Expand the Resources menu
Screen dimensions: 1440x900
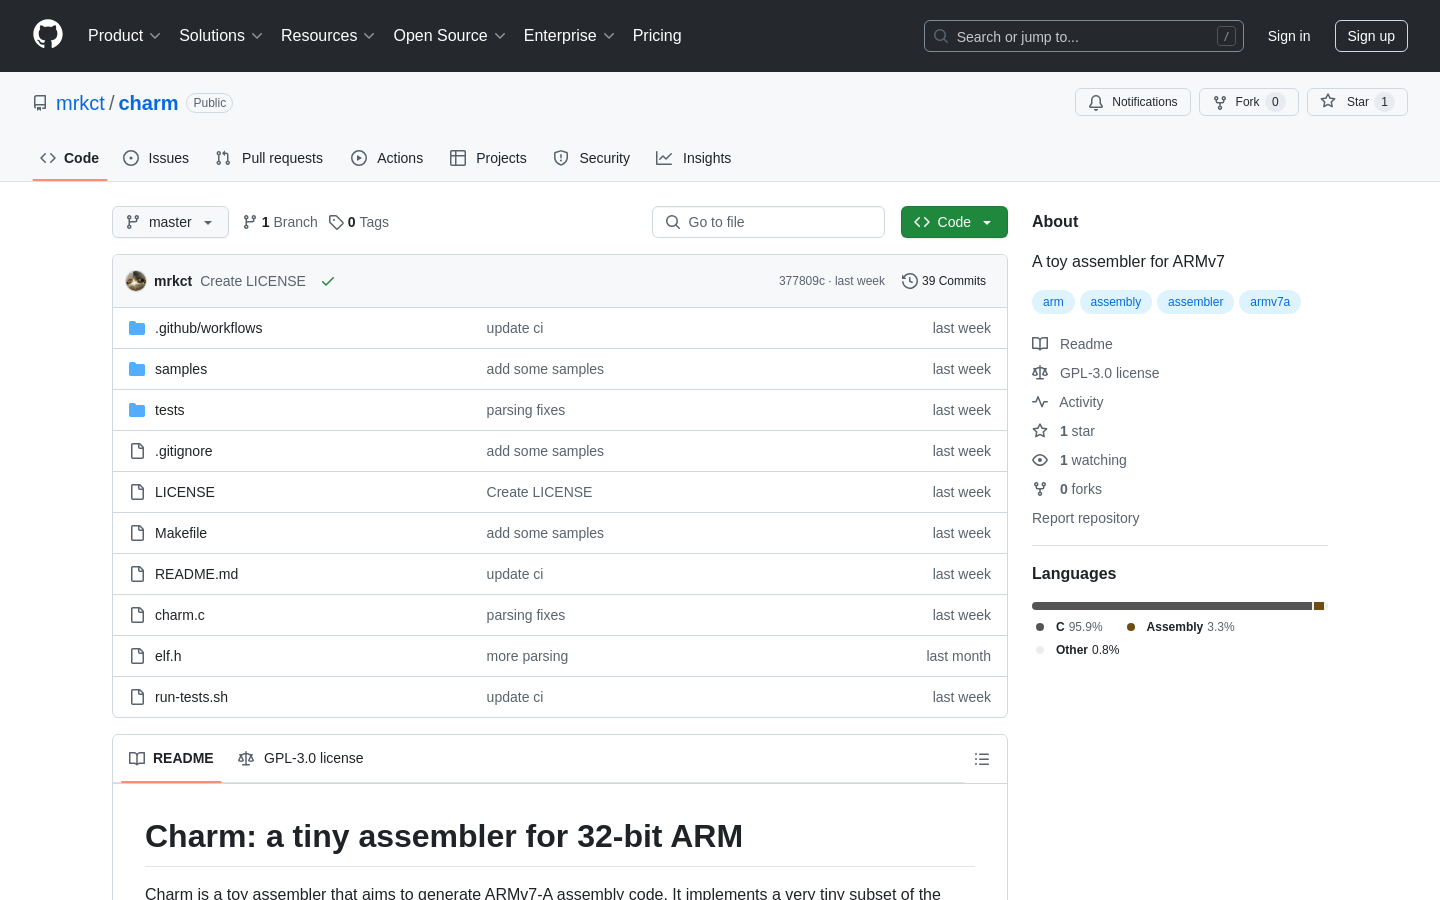point(328,35)
